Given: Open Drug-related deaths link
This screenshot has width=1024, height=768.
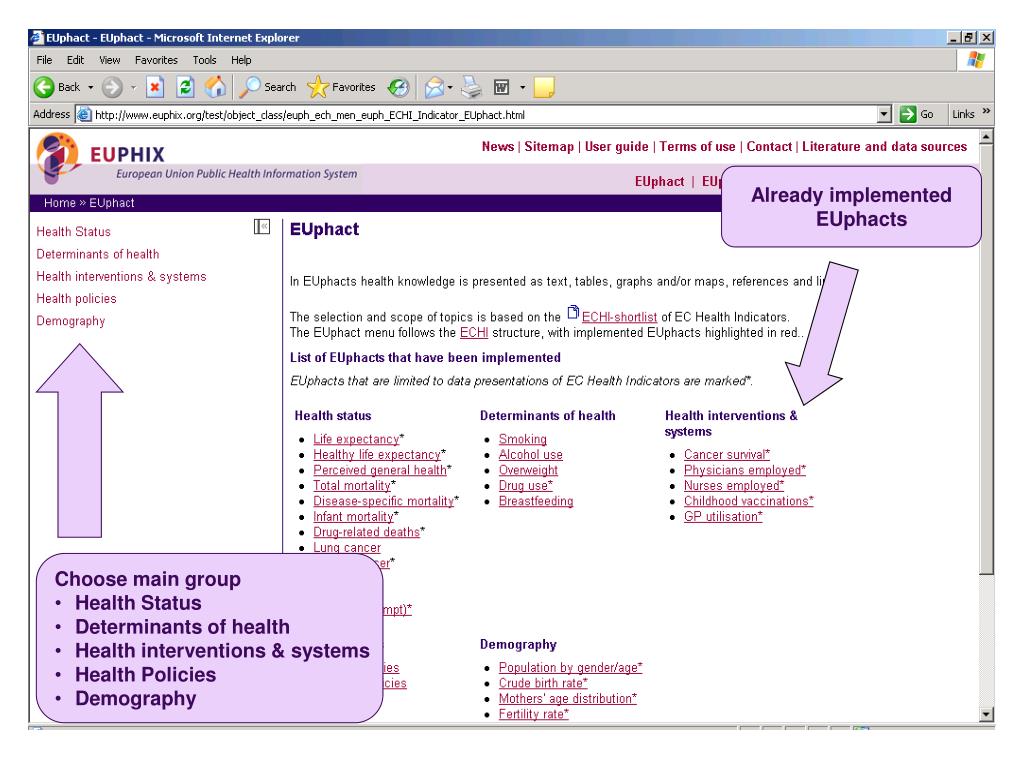Looking at the screenshot, I should click(x=366, y=532).
